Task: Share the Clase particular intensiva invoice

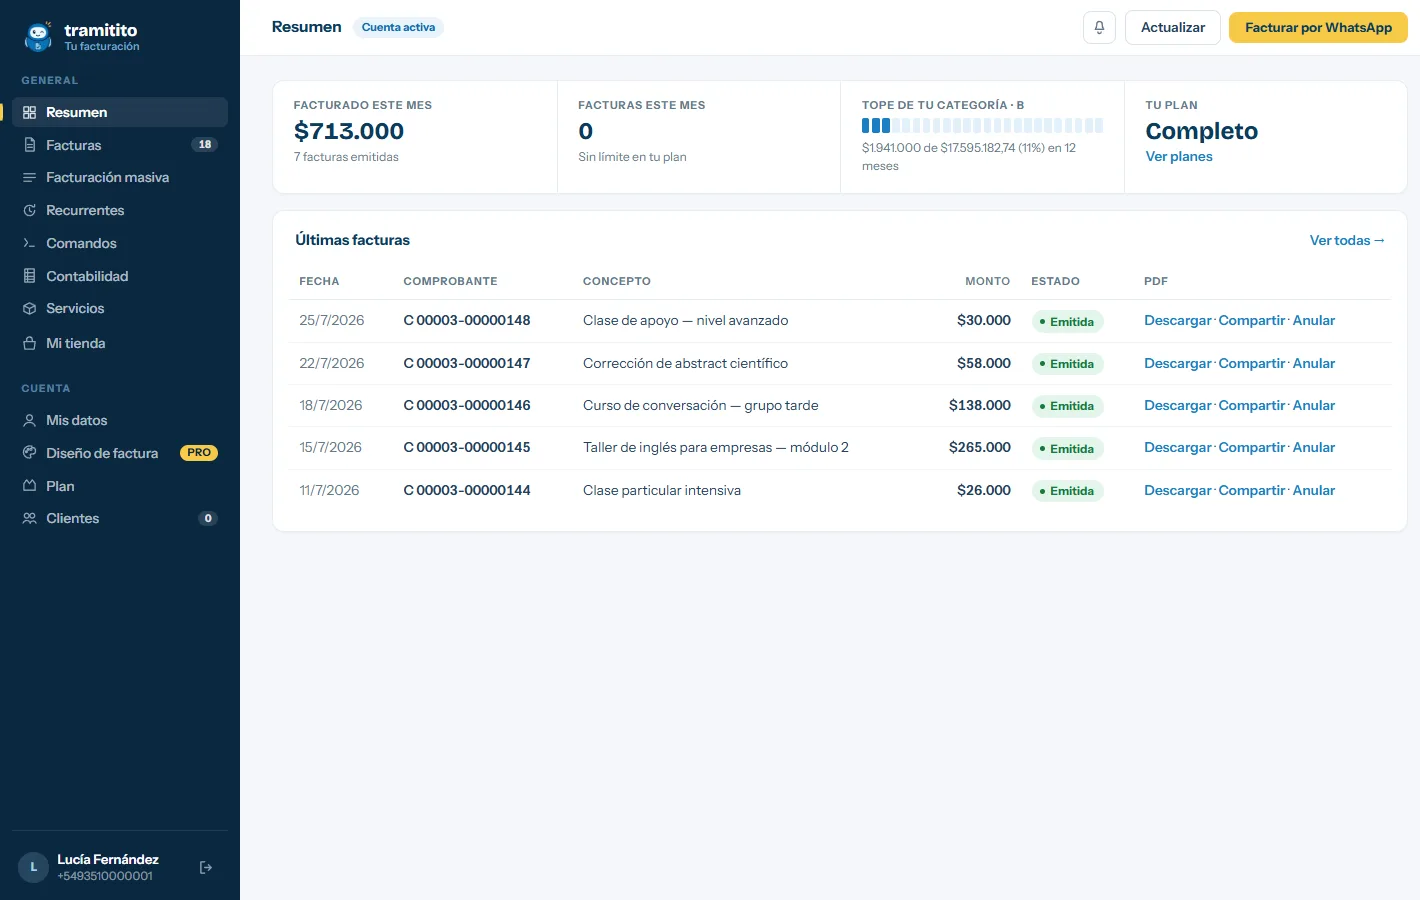Action: 1252,490
